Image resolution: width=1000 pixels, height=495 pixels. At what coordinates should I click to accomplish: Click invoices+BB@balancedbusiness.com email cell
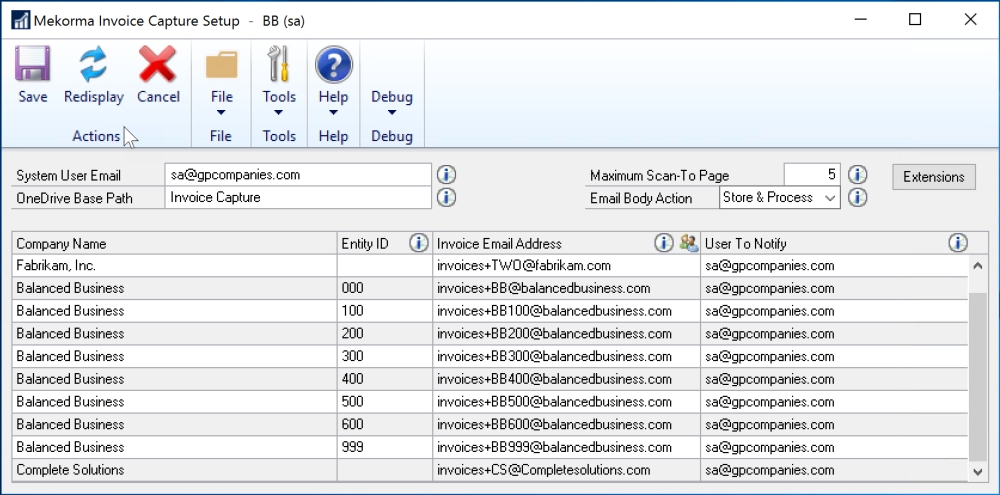tap(566, 288)
